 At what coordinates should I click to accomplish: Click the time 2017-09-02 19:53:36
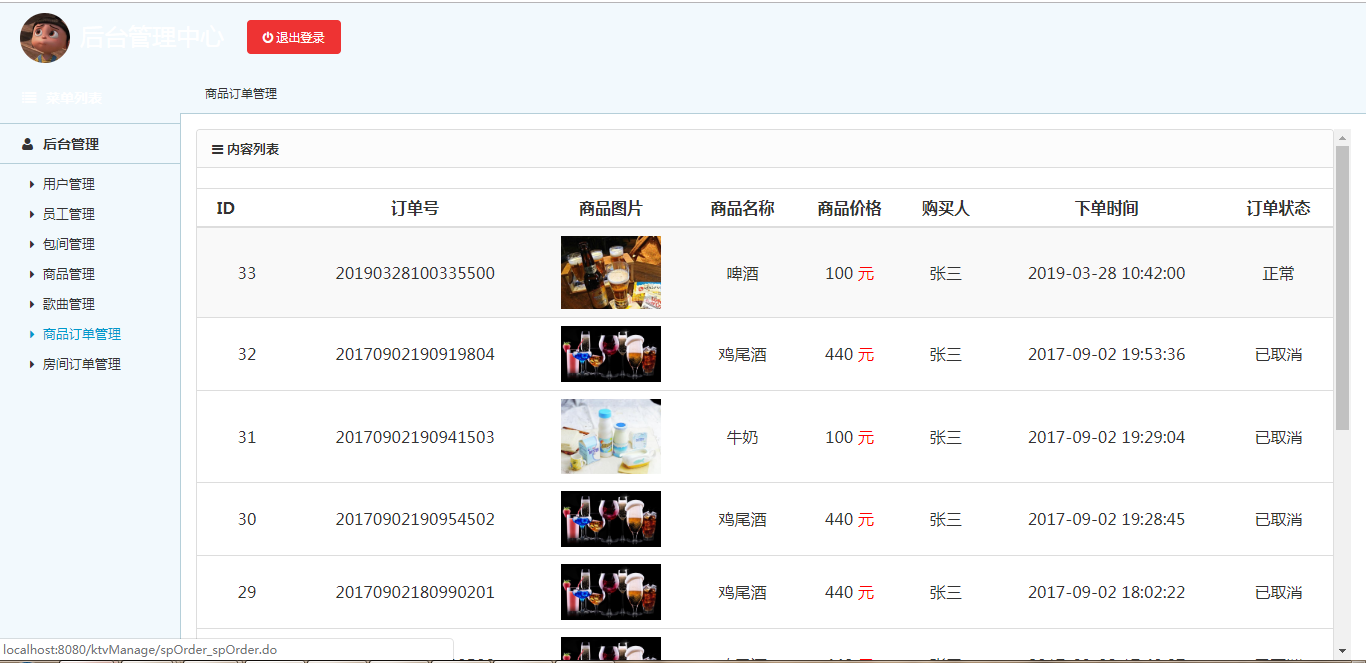tap(1107, 354)
